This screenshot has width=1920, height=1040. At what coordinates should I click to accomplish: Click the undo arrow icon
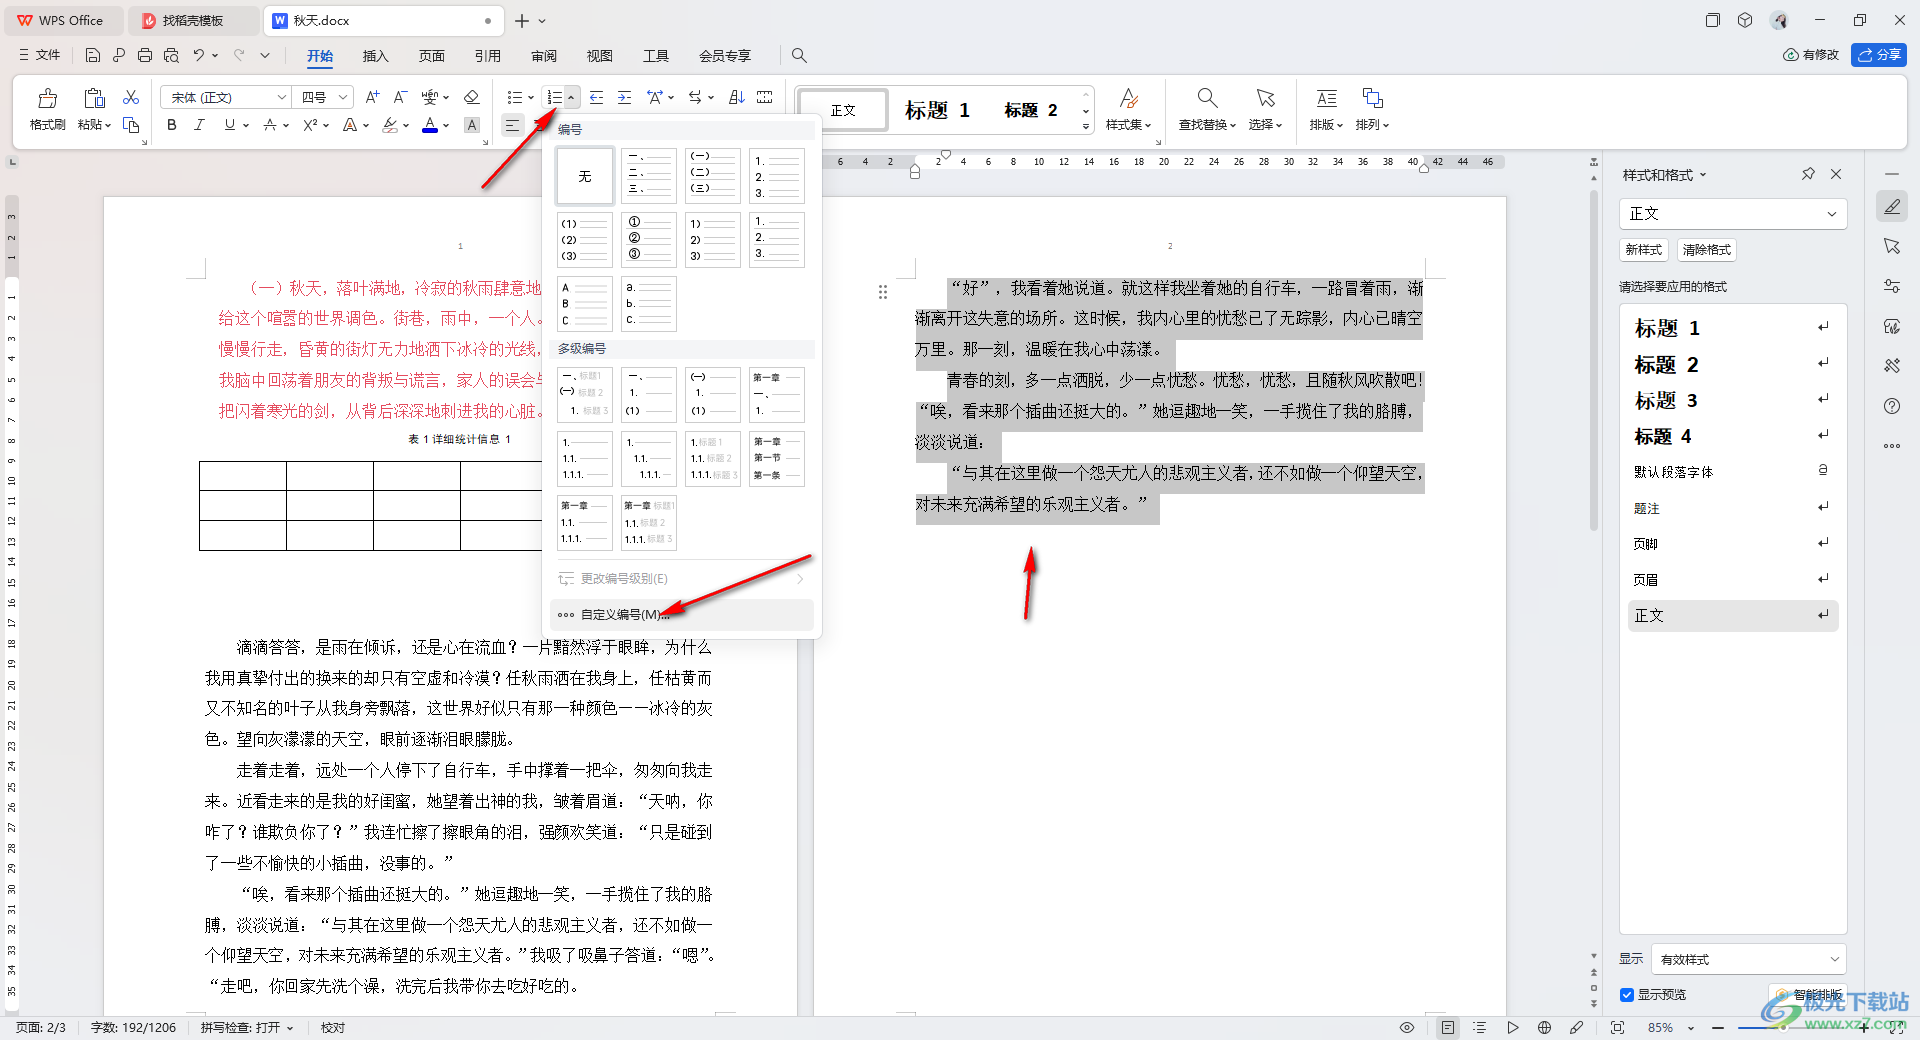click(x=199, y=55)
